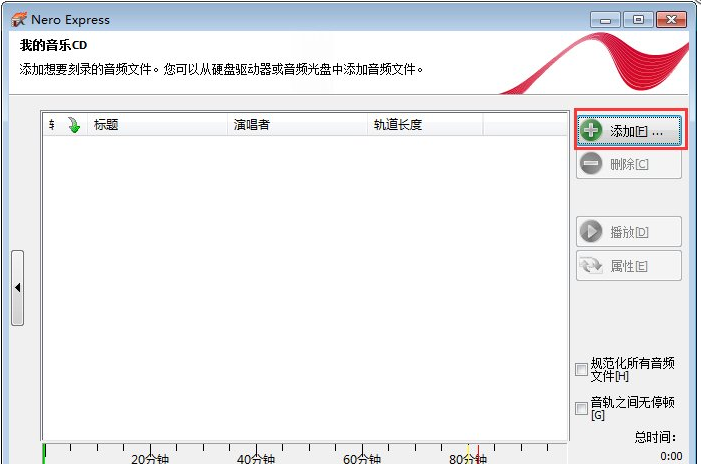The width and height of the screenshot is (701, 464).
Task: Enable normalize all audio files checkbox
Action: pyautogui.click(x=581, y=370)
